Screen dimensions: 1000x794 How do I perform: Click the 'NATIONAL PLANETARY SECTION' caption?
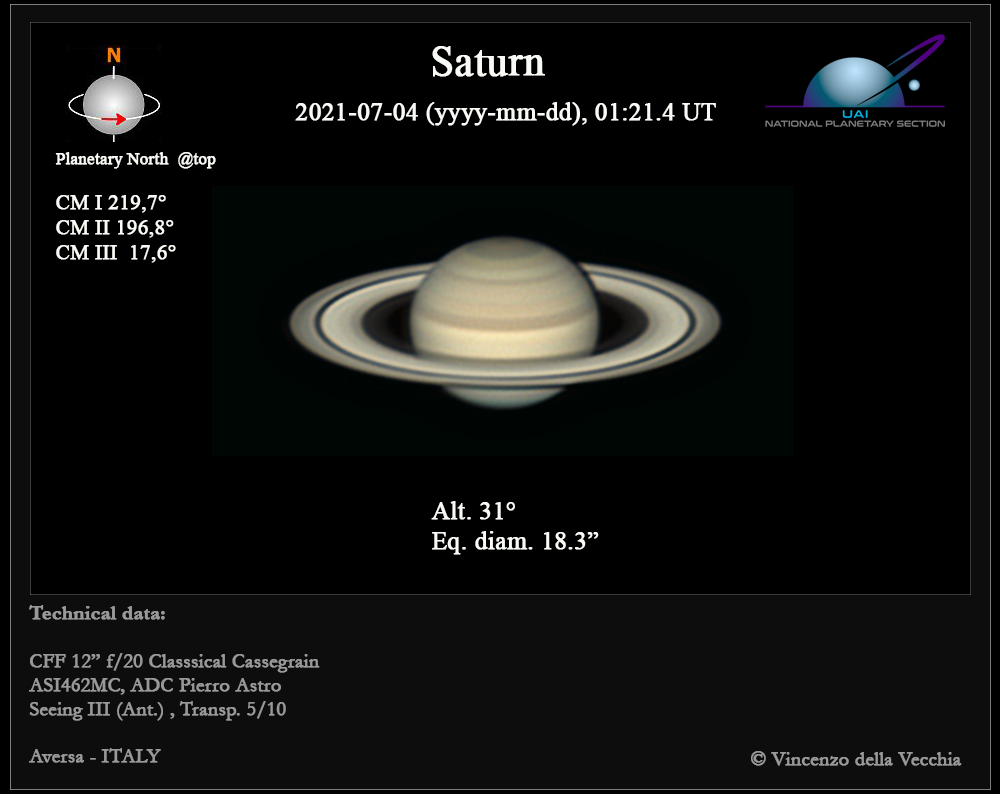coord(855,124)
